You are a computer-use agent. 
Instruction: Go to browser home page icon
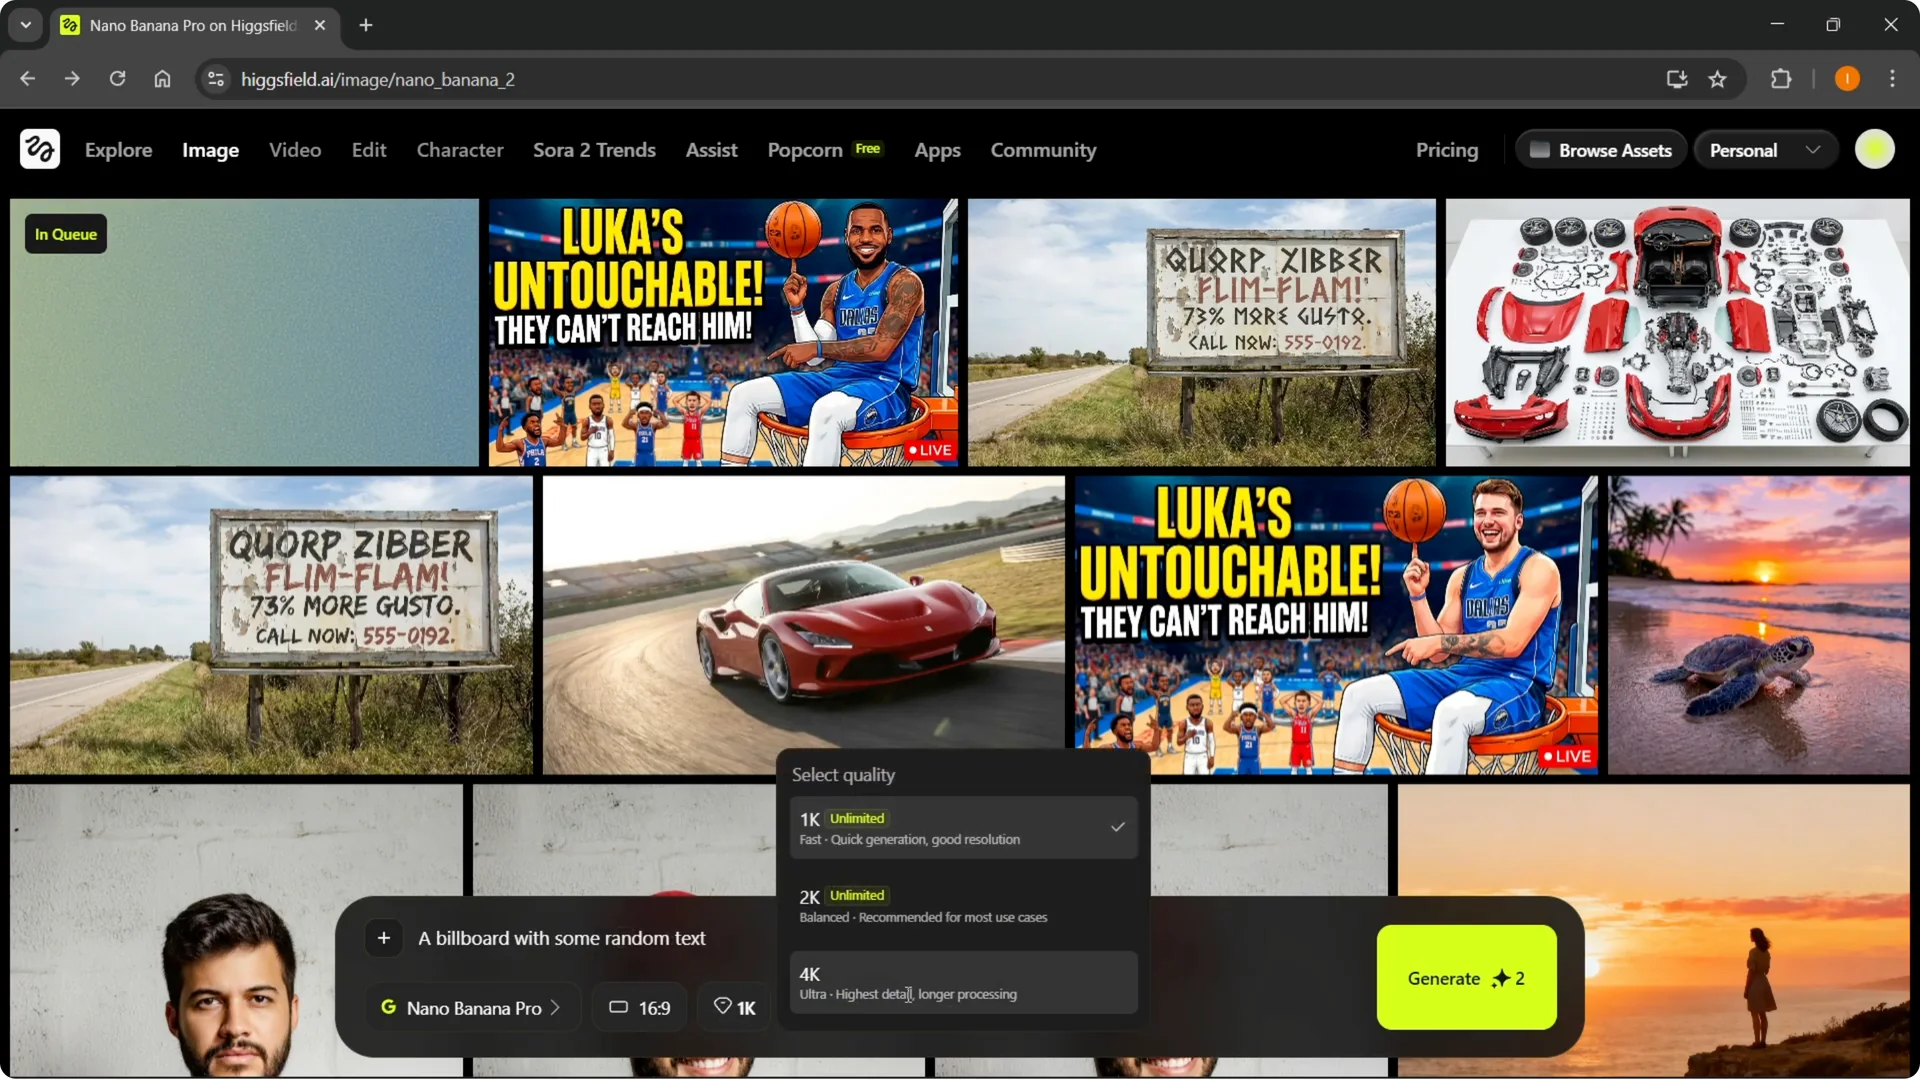click(x=162, y=79)
